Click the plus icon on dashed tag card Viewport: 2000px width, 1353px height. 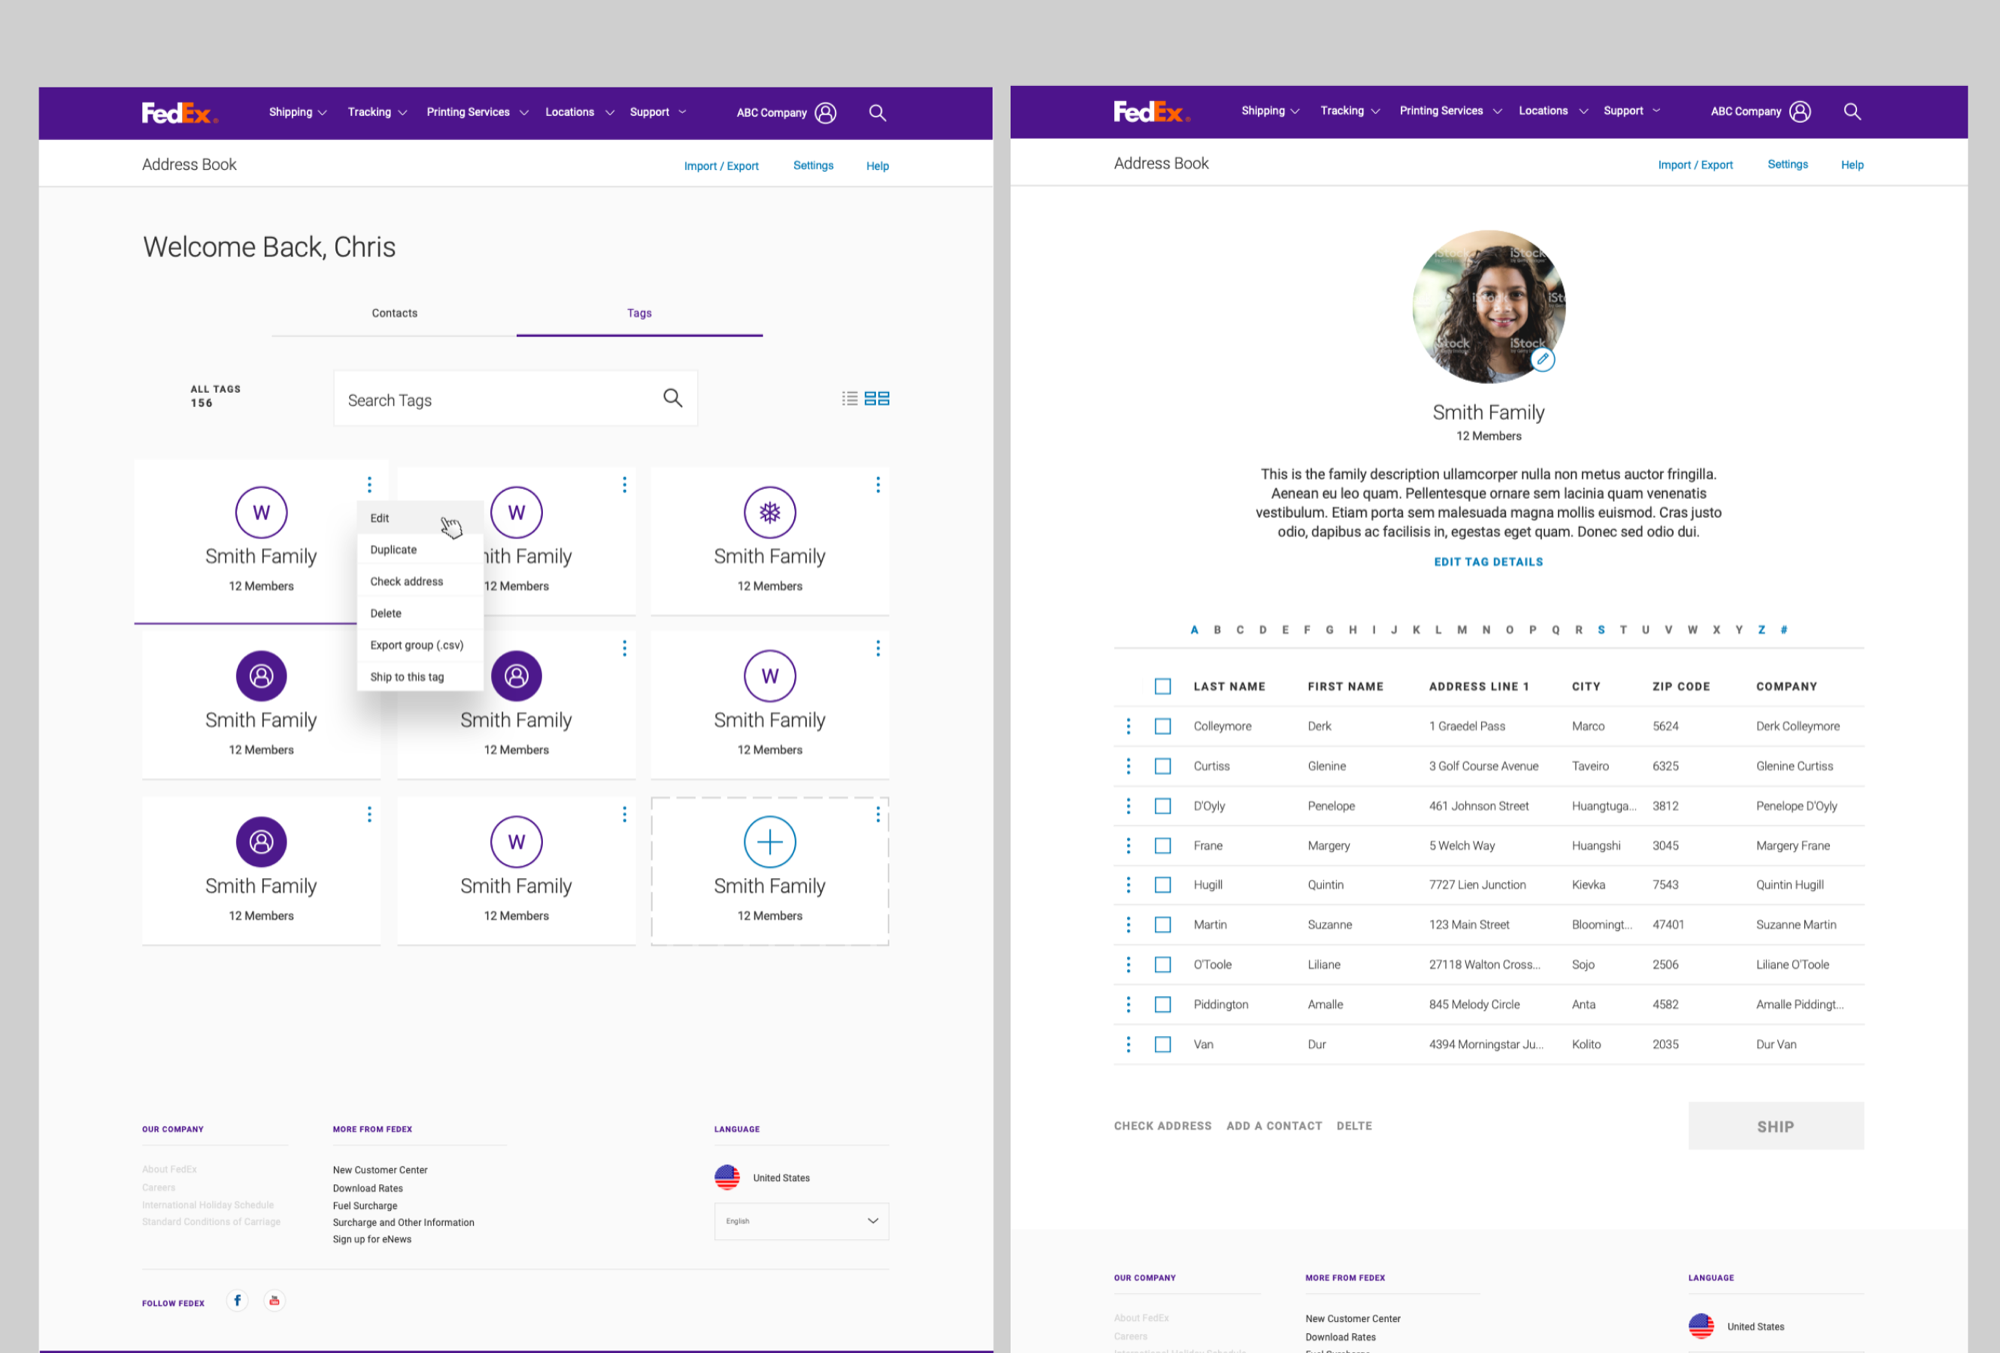tap(769, 842)
